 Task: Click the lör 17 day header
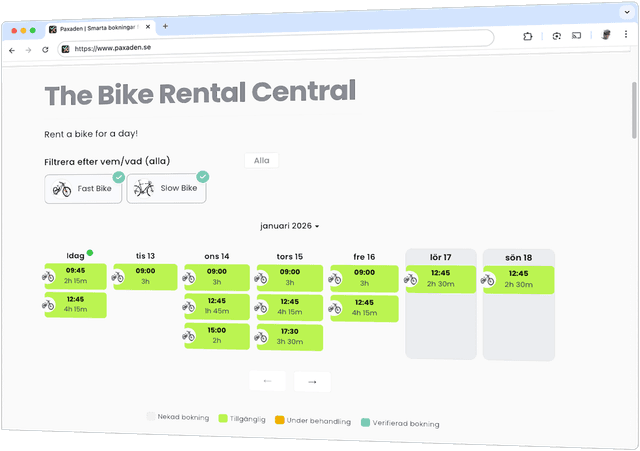pyautogui.click(x=440, y=257)
